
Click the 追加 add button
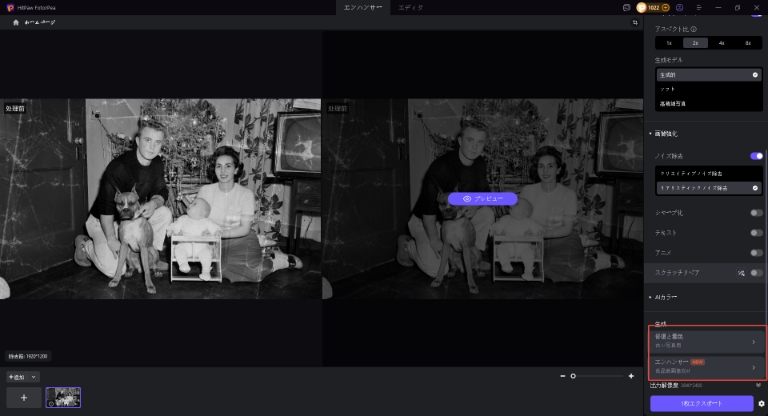click(x=17, y=377)
